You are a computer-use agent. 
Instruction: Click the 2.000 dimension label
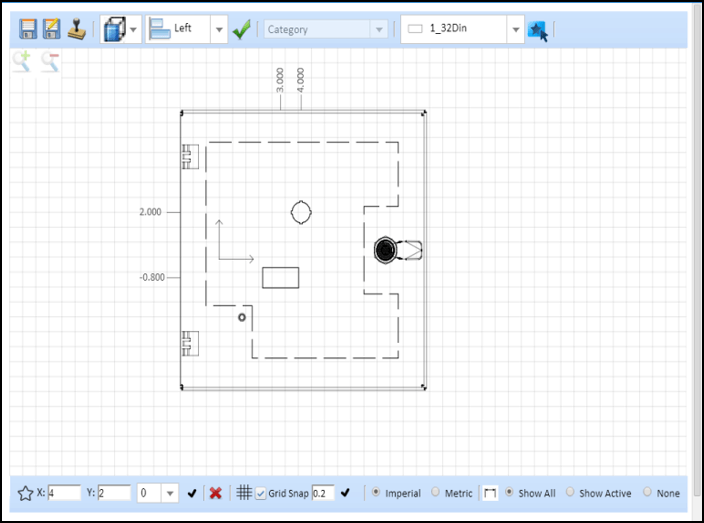(150, 212)
